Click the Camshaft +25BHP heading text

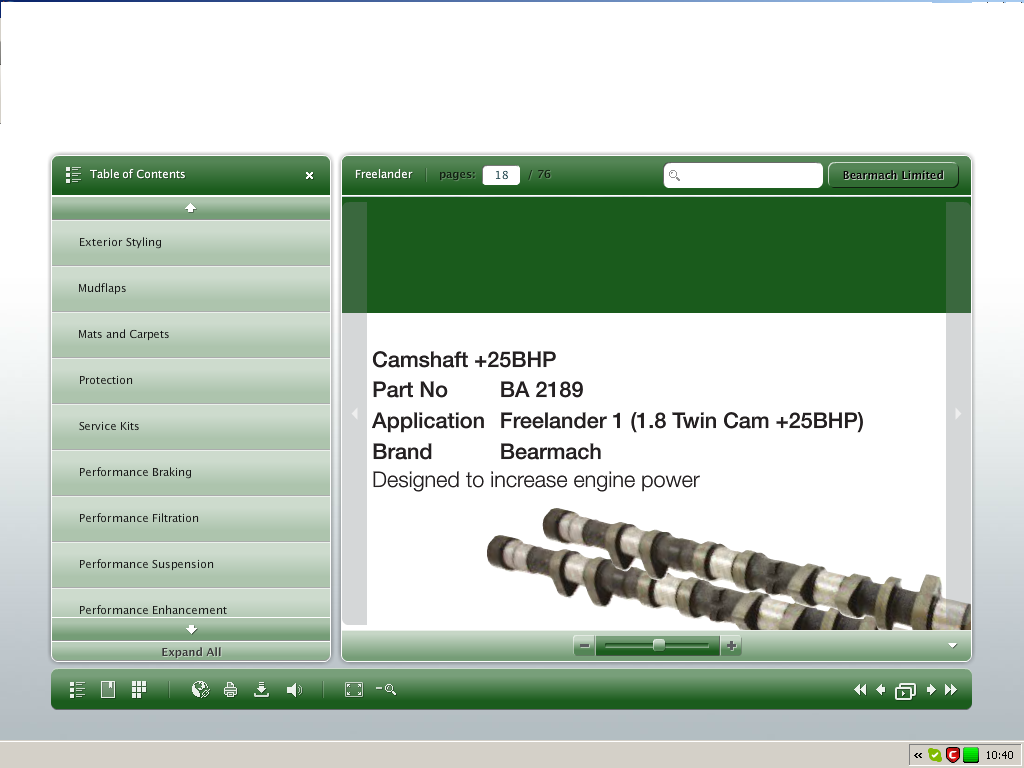click(464, 359)
